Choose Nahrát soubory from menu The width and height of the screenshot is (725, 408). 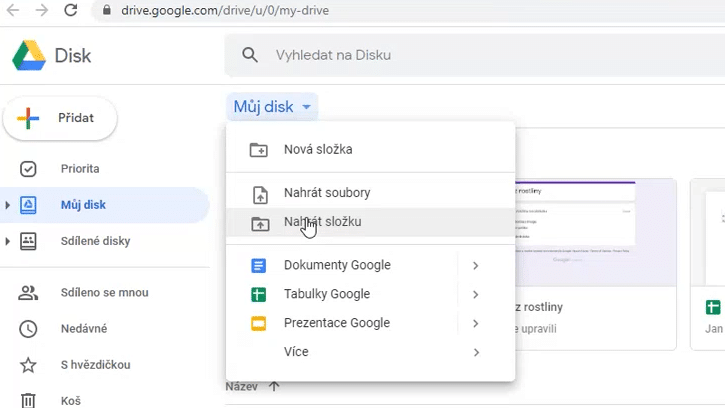370,193
